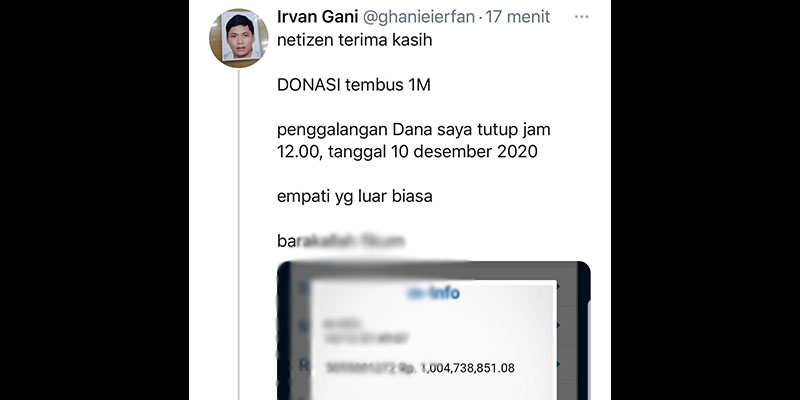Screen dimensions: 800x400
Task: Click the blurred account number before Rp
Action: 361,367
